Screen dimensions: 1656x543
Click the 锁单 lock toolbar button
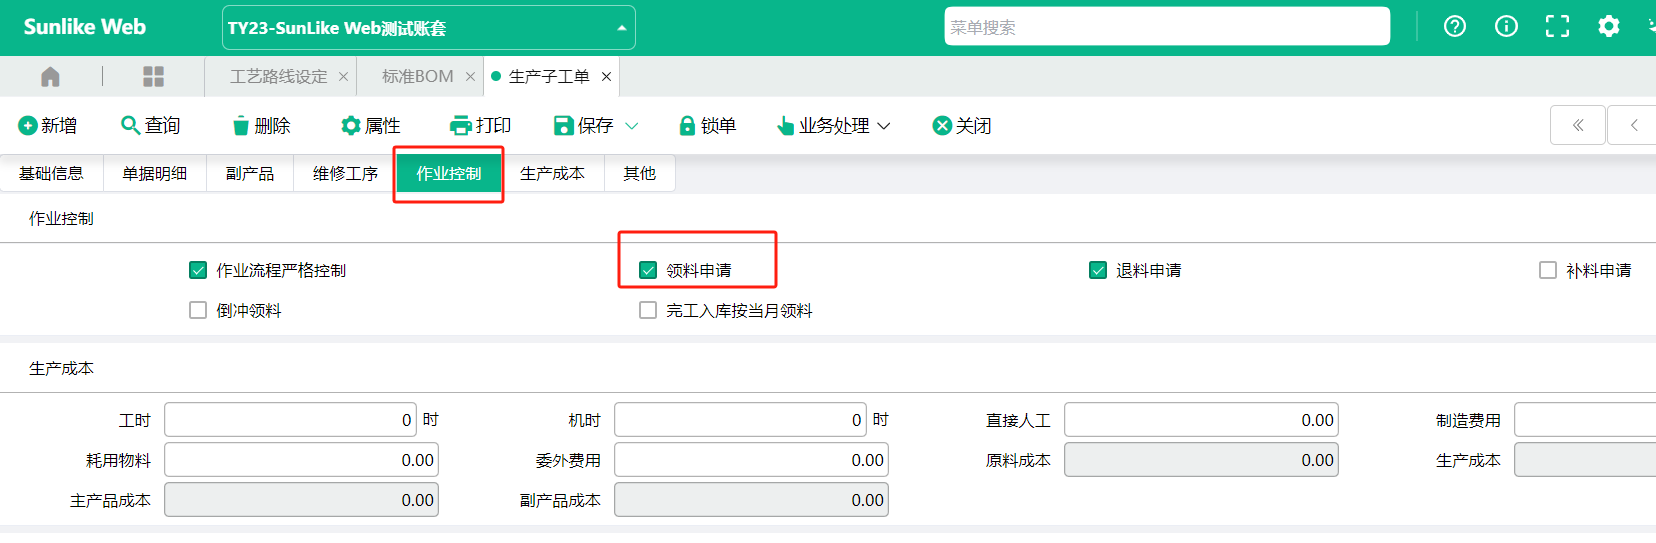(707, 126)
